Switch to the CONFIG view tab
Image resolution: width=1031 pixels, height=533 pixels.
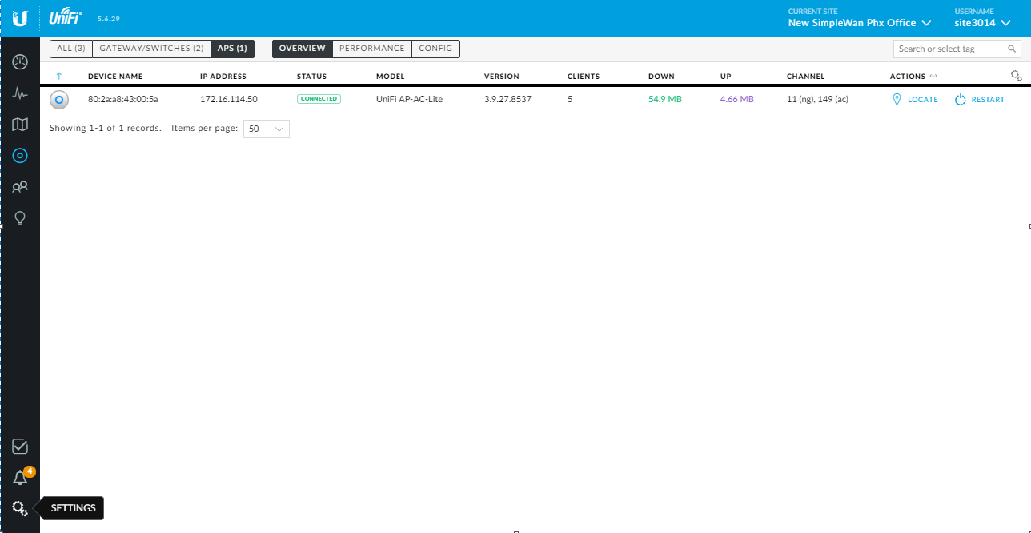435,49
